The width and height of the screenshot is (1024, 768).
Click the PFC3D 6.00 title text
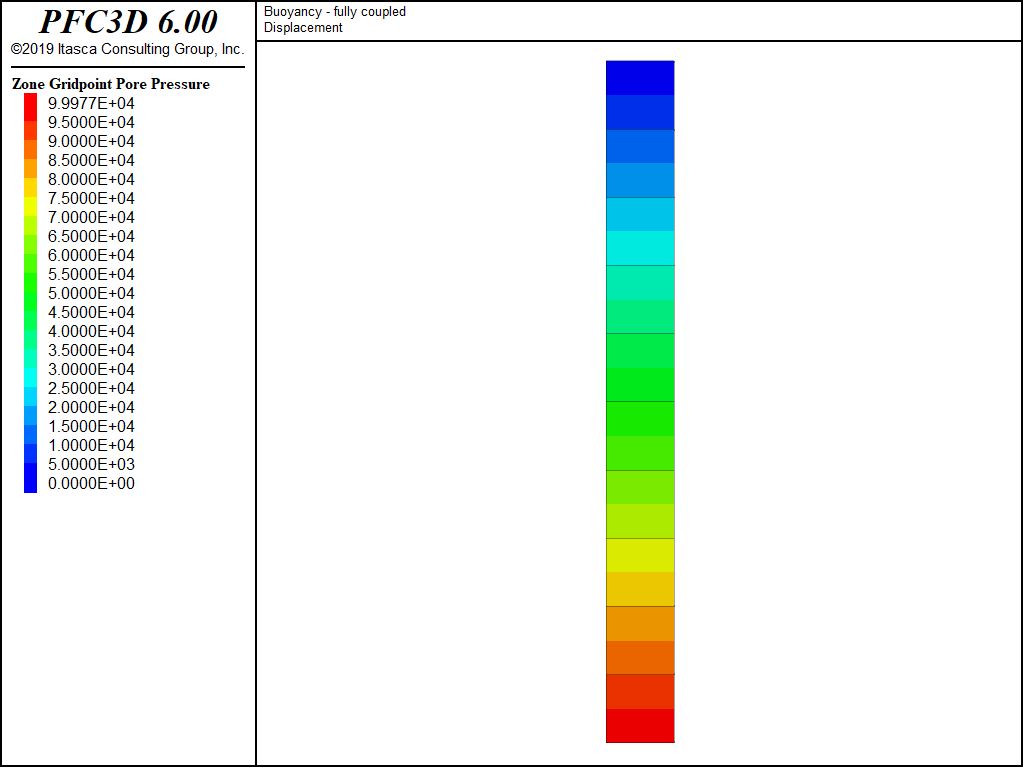click(x=128, y=22)
